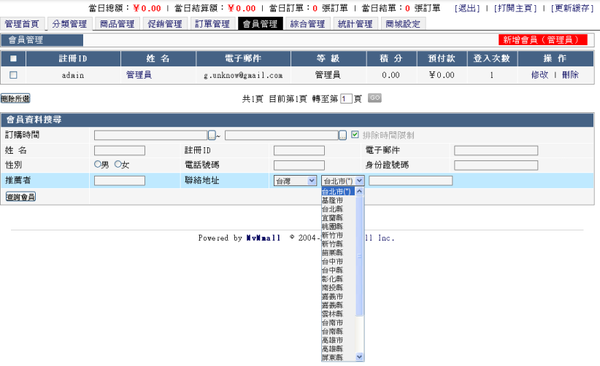Image resolution: width=600 pixels, height=366 pixels.
Task: Switch to the 統計管理 tab
Action: pyautogui.click(x=355, y=24)
